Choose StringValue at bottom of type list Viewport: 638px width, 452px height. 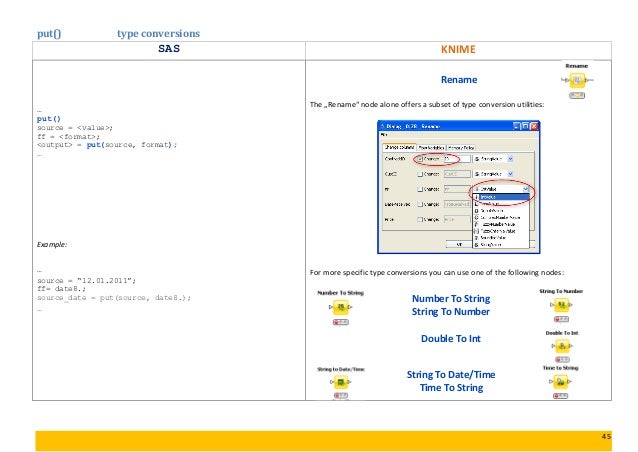pyautogui.click(x=501, y=245)
